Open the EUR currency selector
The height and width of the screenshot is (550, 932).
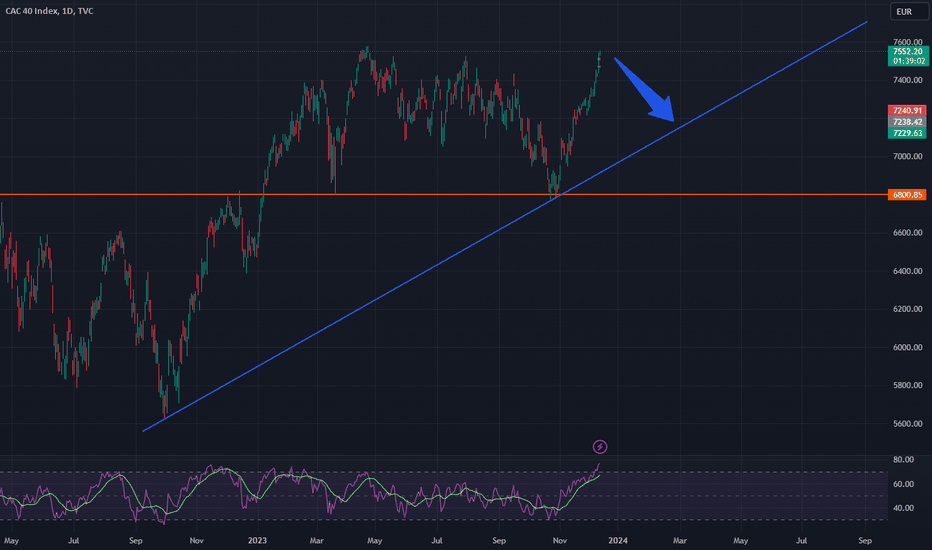tap(909, 12)
